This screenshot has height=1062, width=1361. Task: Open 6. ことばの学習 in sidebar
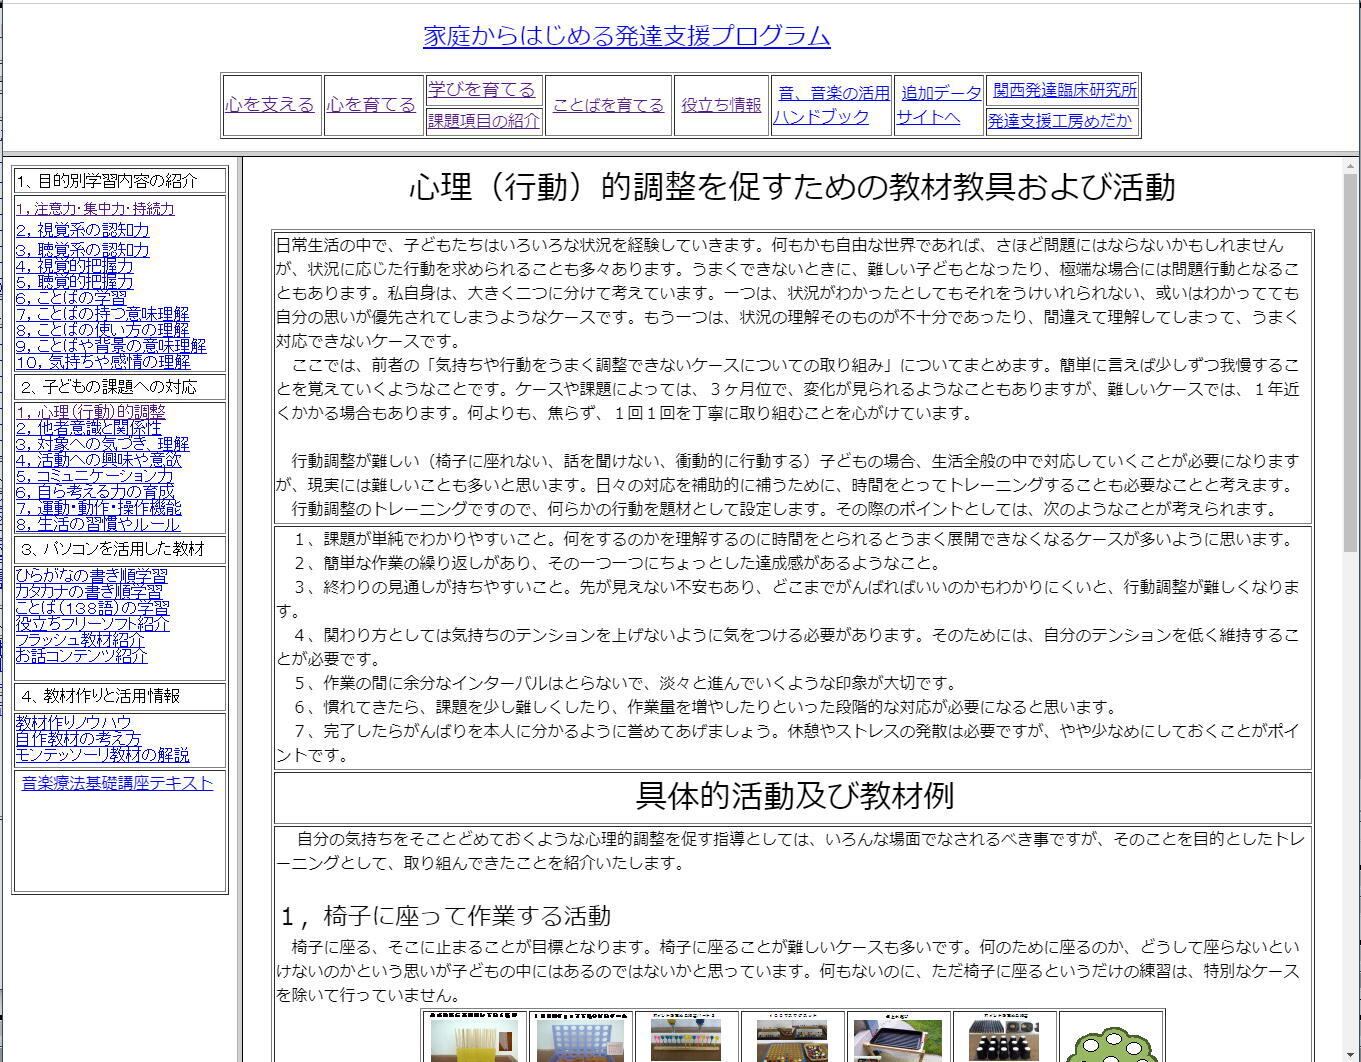tap(71, 298)
